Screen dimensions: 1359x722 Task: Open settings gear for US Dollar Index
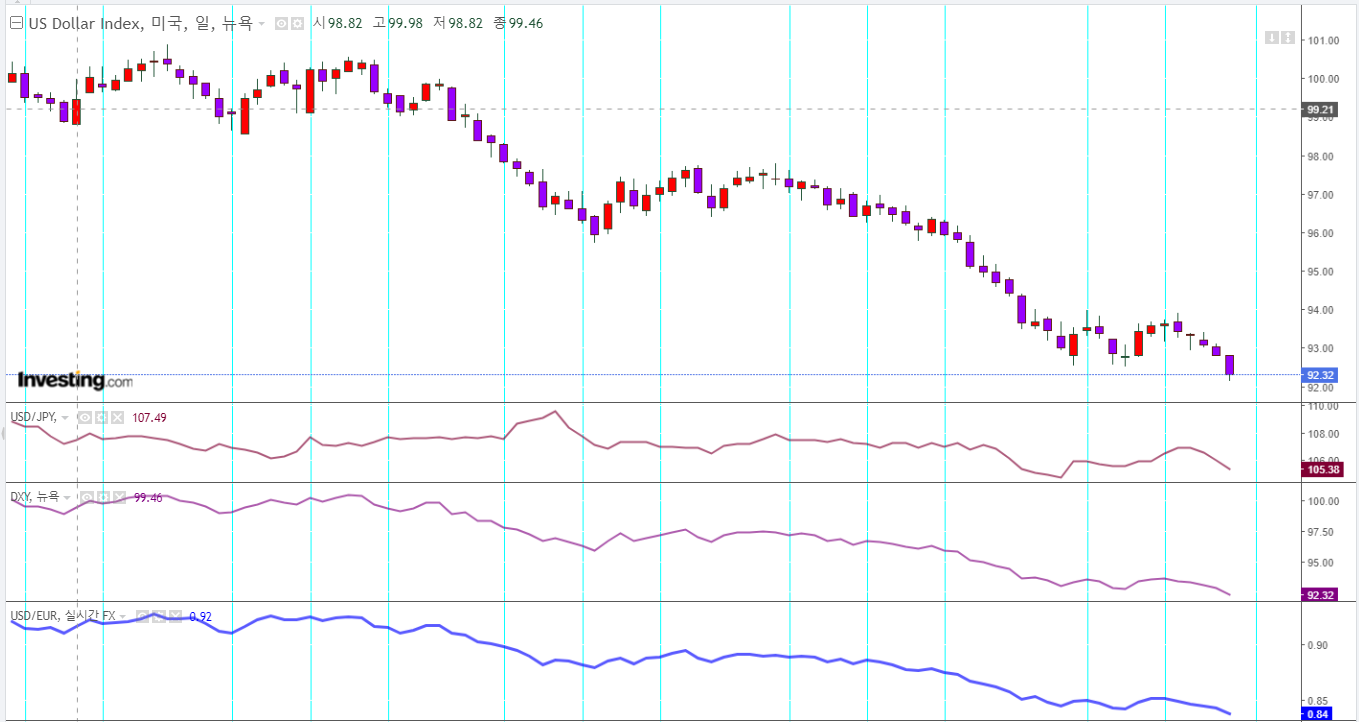297,23
